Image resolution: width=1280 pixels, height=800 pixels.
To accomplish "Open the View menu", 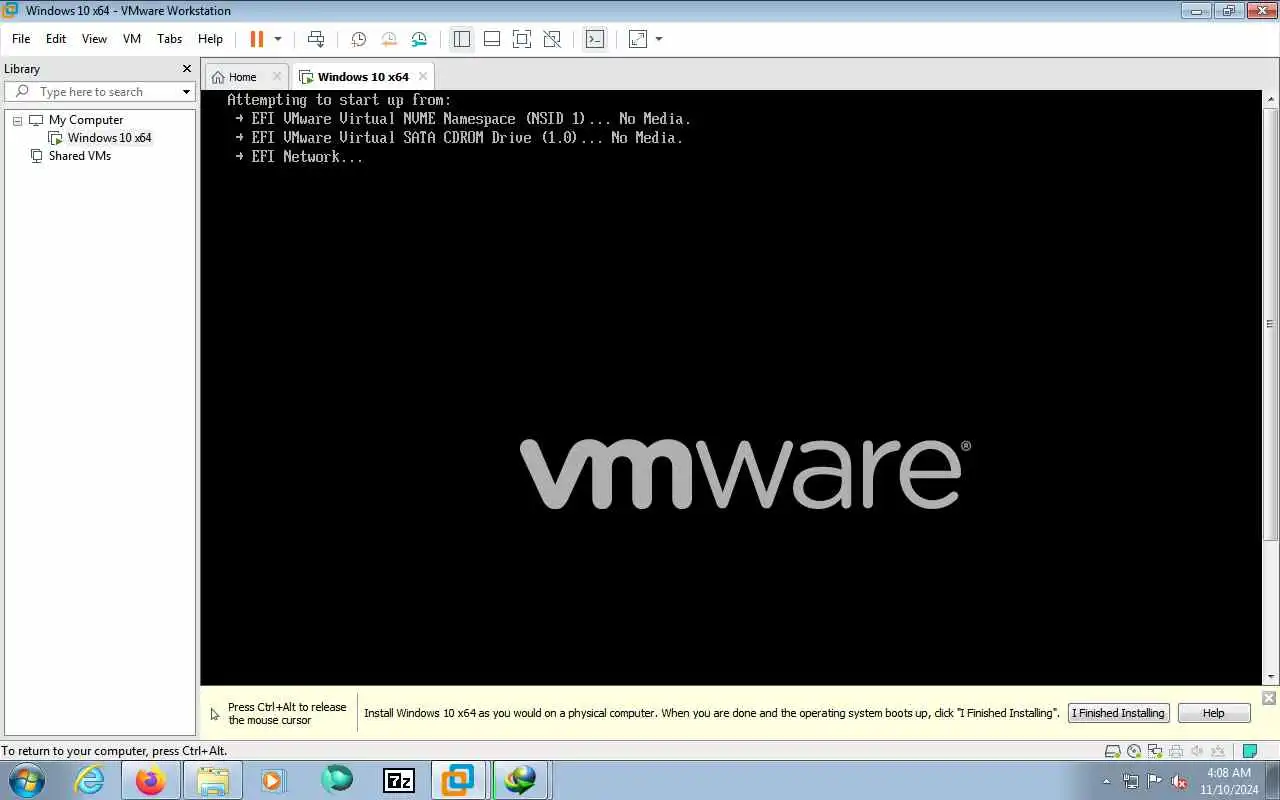I will 94,39.
